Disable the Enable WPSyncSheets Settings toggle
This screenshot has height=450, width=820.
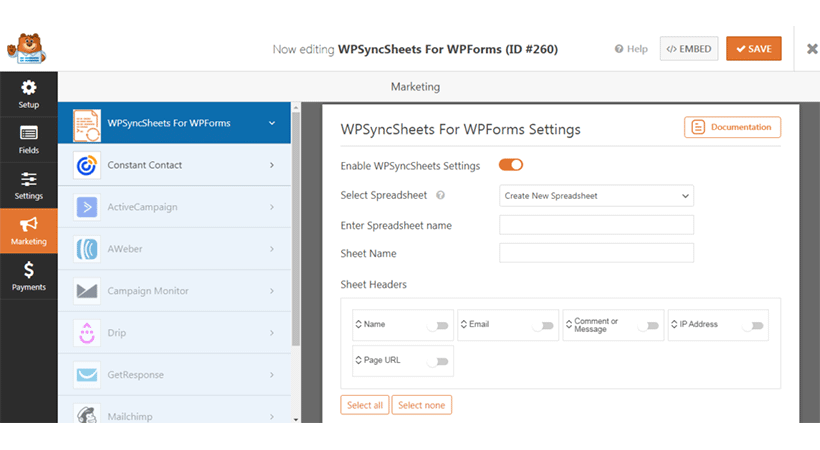click(x=510, y=165)
